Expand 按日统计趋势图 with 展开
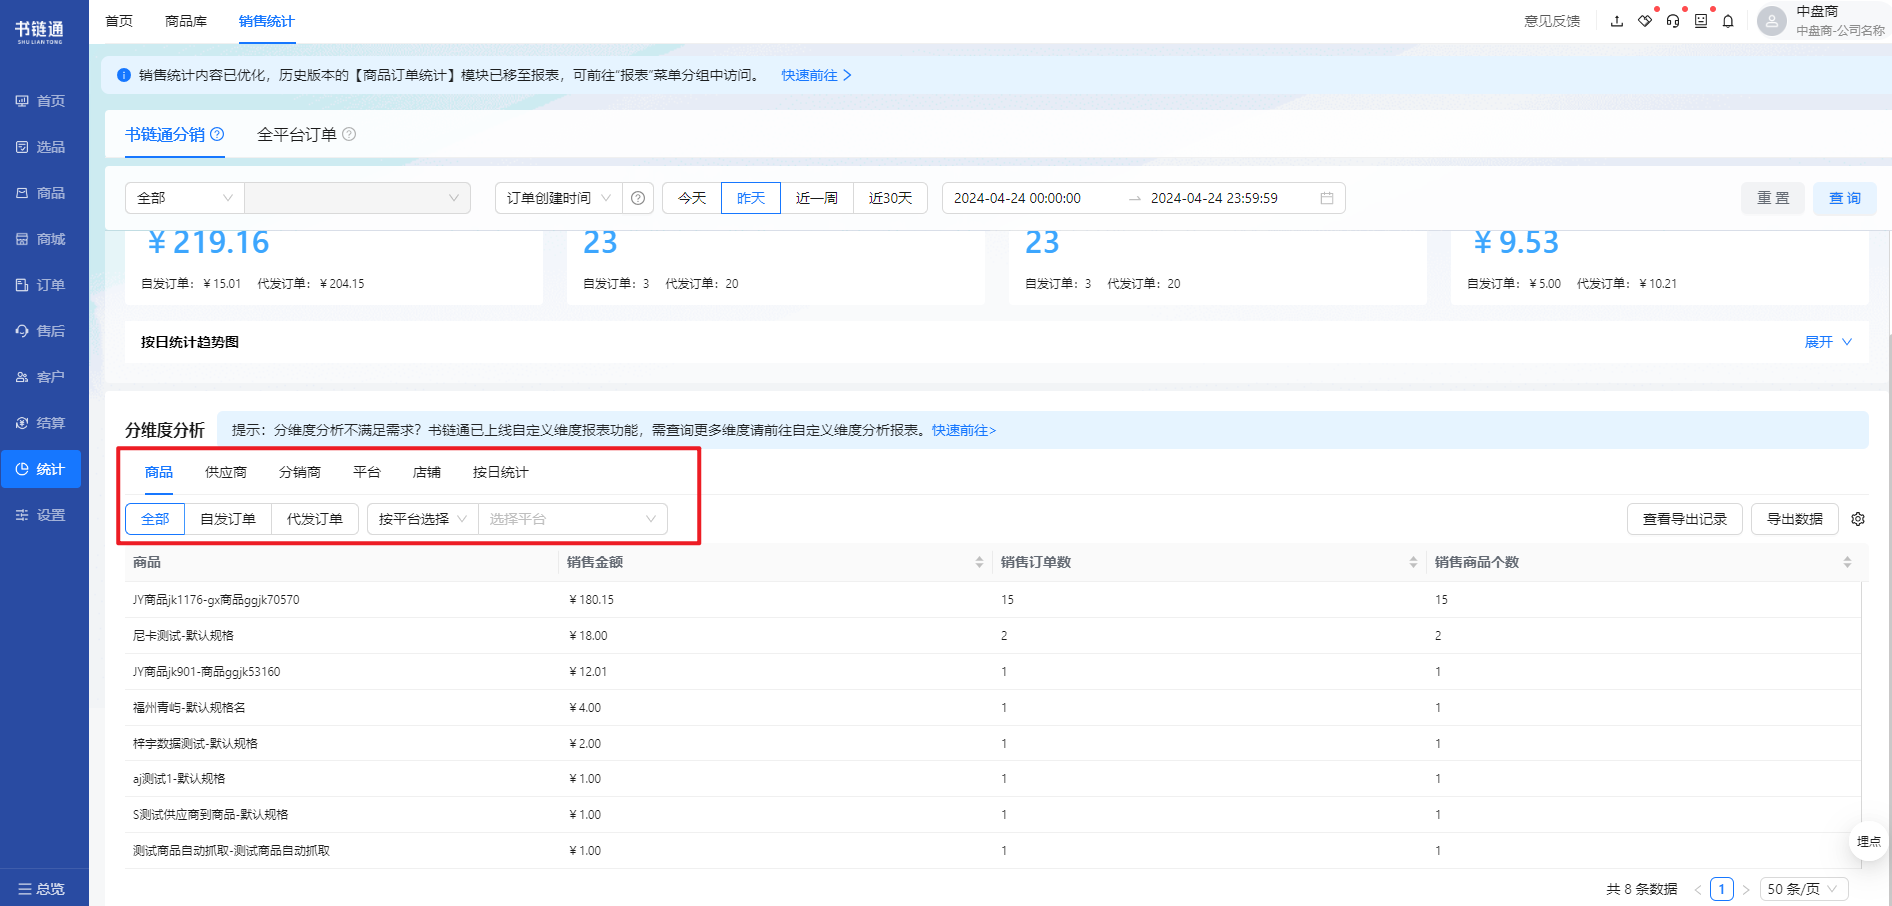This screenshot has height=906, width=1892. (1828, 342)
